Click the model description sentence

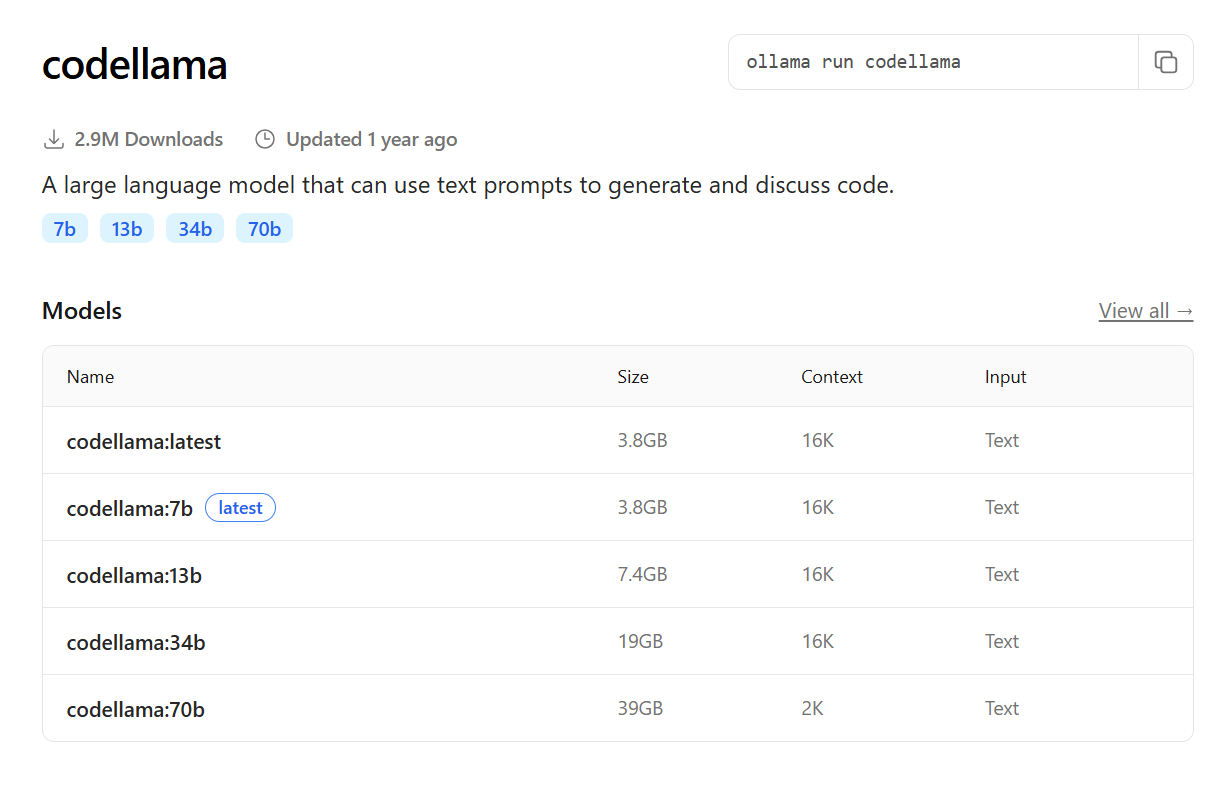pos(468,185)
